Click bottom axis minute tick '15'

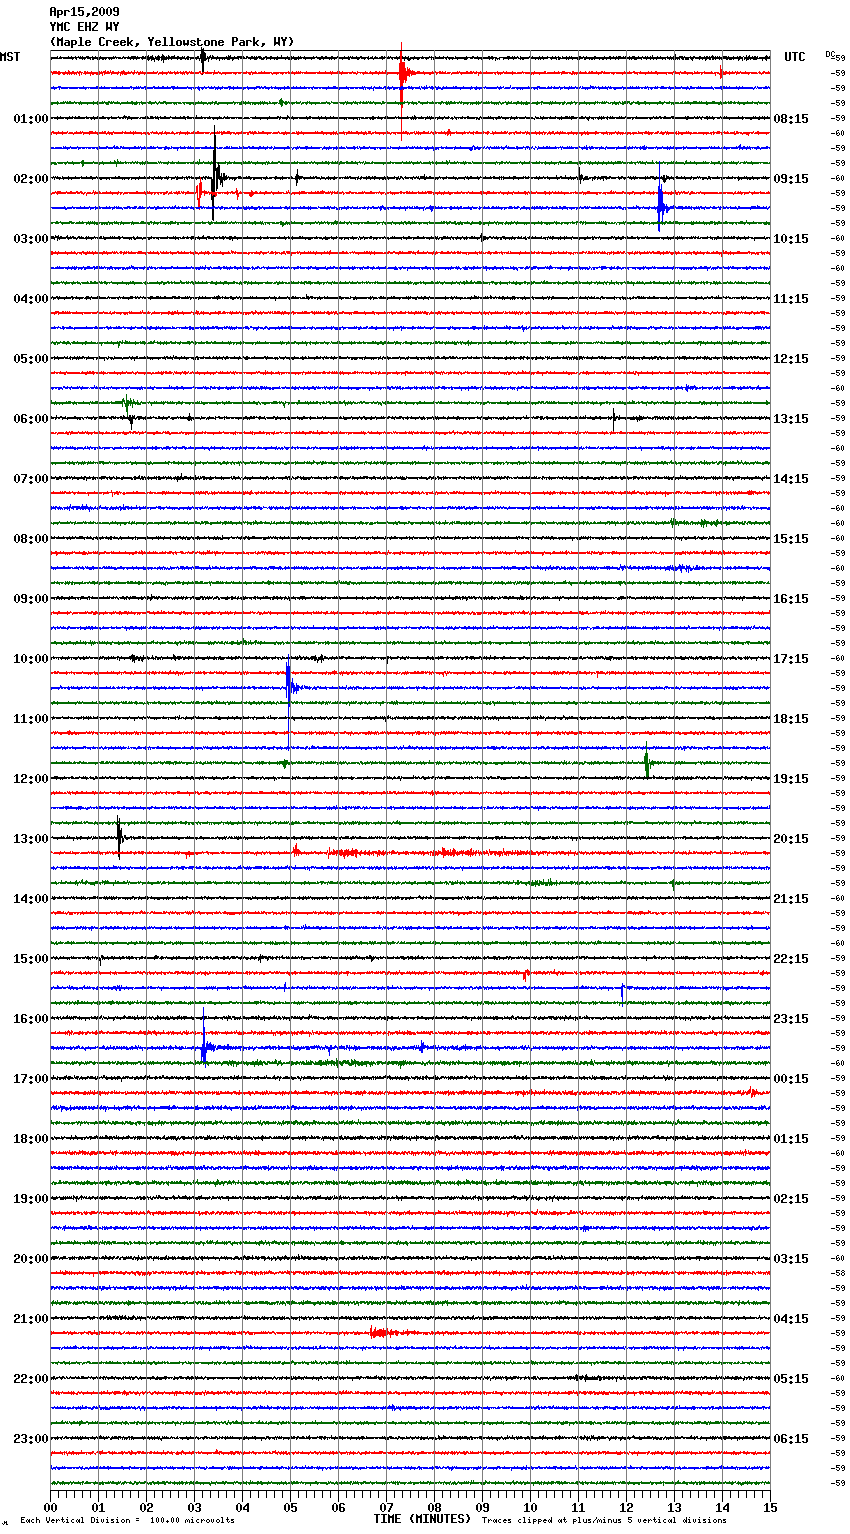click(x=770, y=1507)
